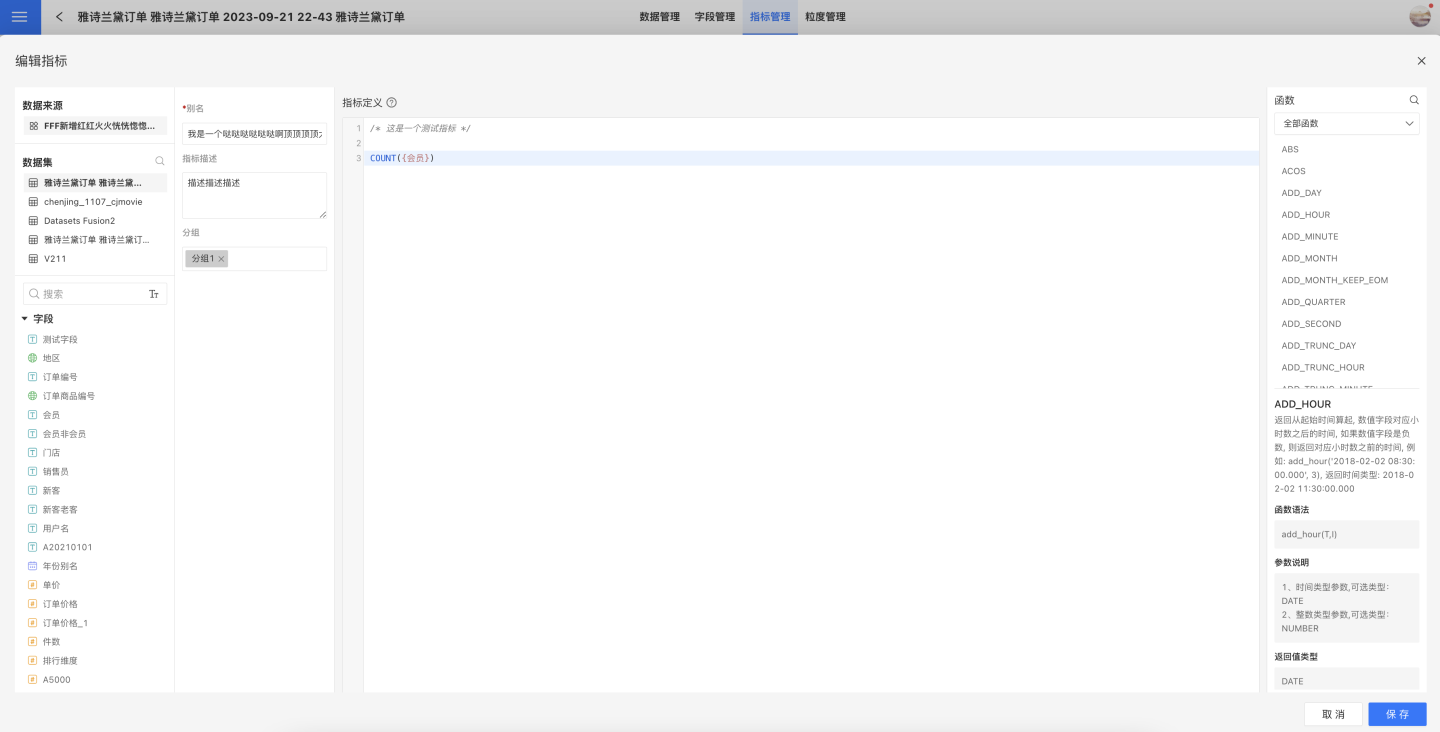Collapse the 字段 tree section

tap(25, 319)
